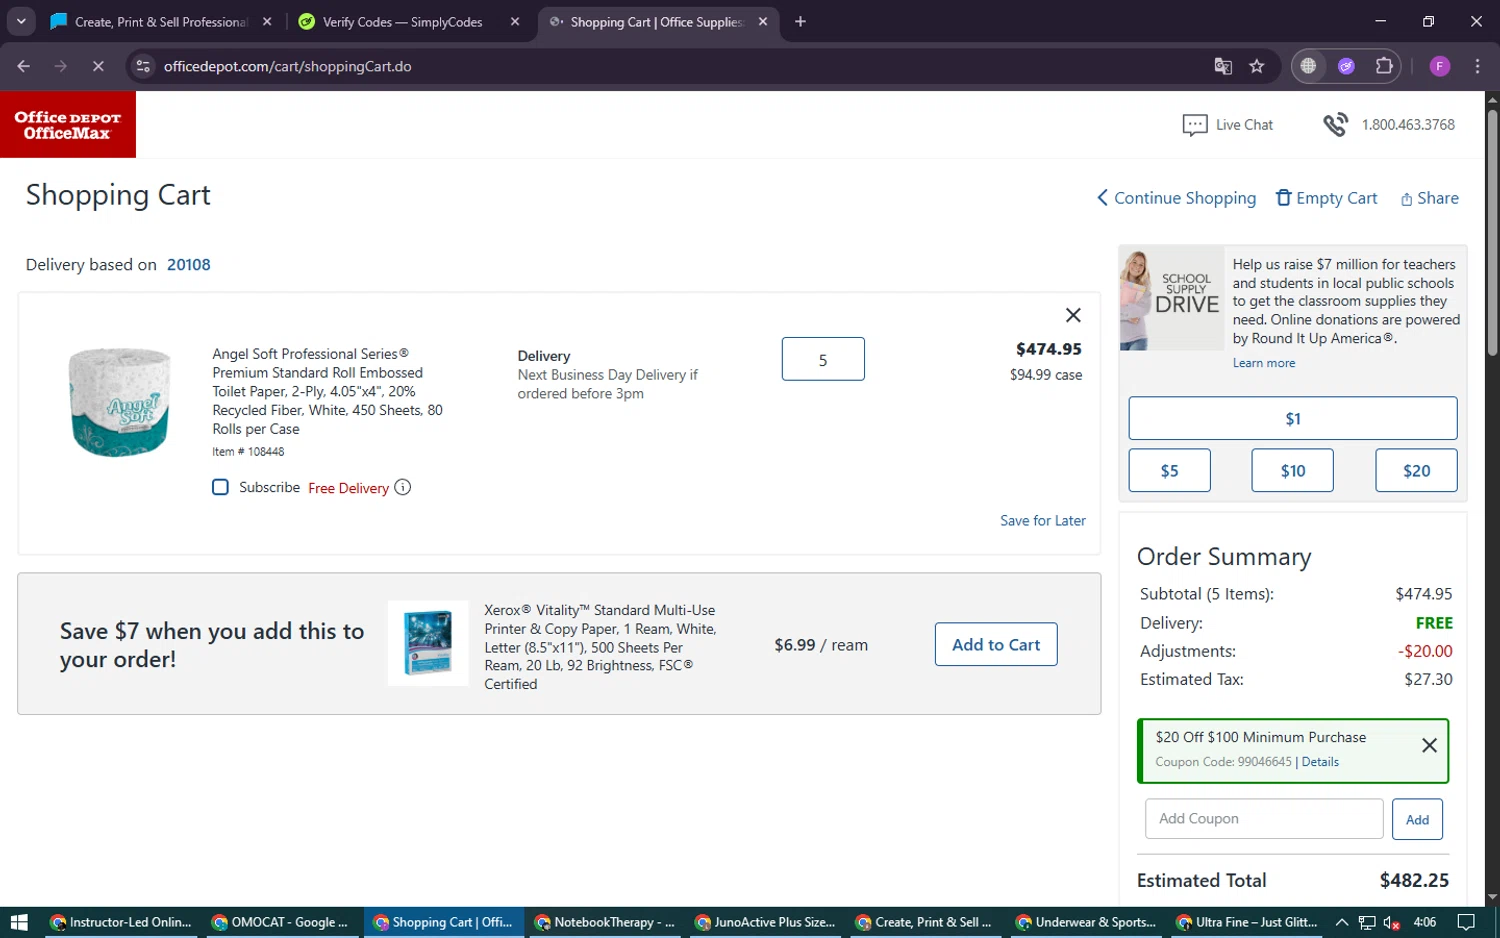This screenshot has width=1500, height=938.
Task: Check the Subscribe checkbox
Action: pos(220,487)
